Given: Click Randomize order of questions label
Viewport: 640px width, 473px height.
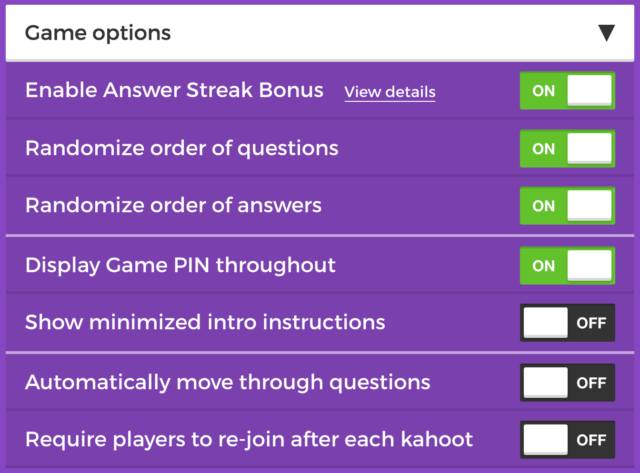Looking at the screenshot, I should (181, 149).
